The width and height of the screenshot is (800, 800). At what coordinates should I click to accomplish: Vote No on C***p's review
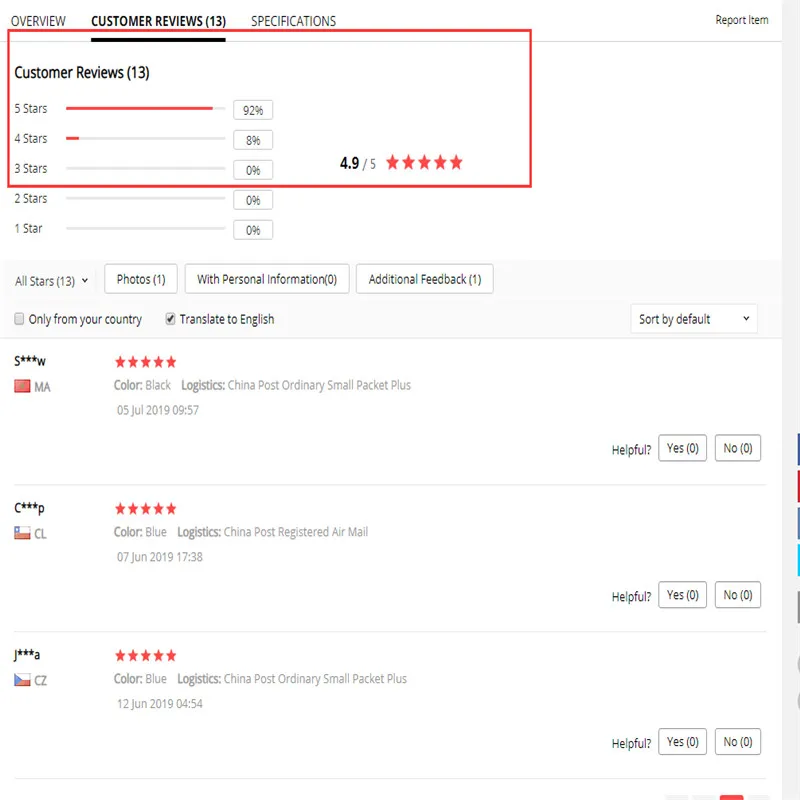click(738, 595)
